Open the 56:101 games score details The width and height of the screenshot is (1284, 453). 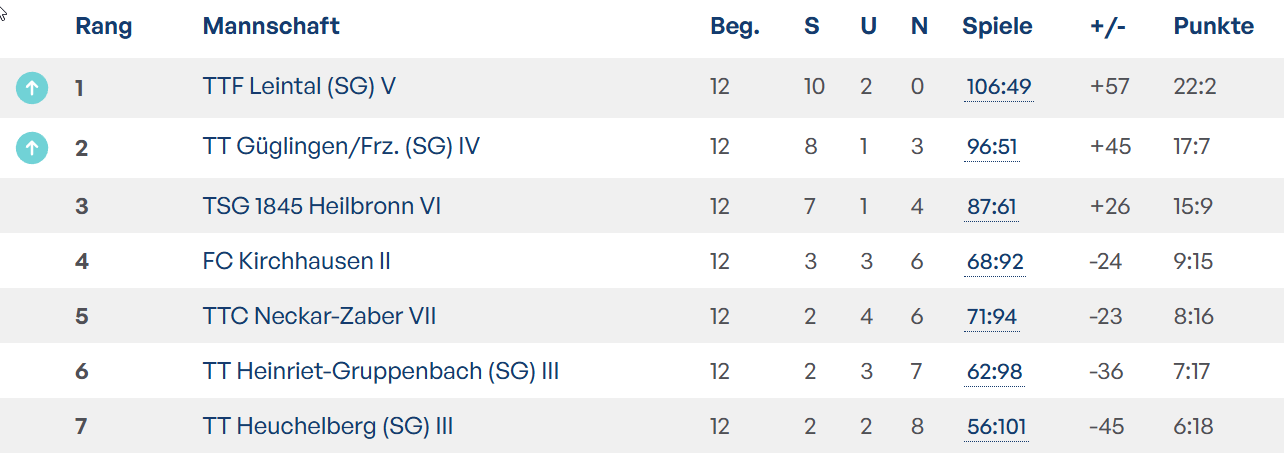coord(997,428)
